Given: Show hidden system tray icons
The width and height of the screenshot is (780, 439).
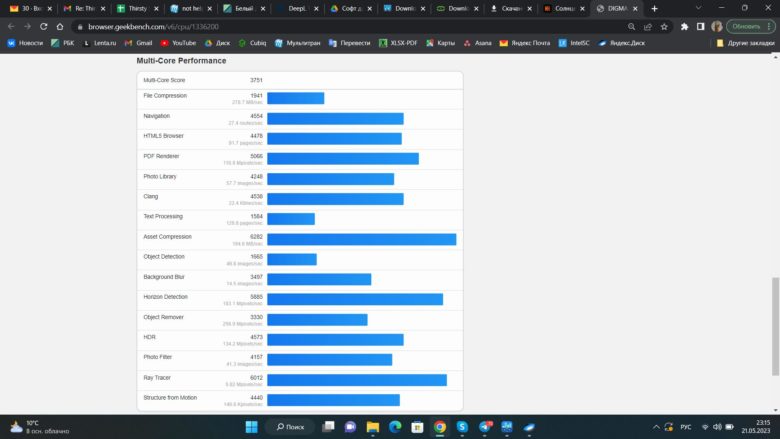Looking at the screenshot, I should pos(656,427).
